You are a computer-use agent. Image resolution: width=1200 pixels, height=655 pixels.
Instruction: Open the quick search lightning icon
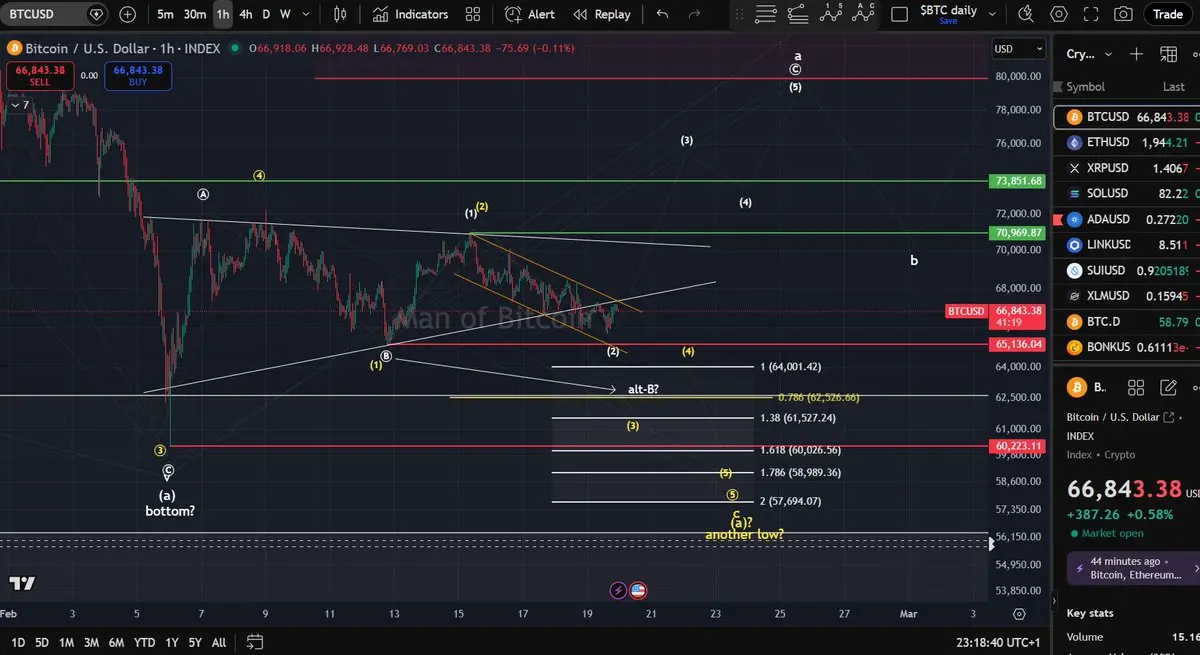click(x=1026, y=14)
